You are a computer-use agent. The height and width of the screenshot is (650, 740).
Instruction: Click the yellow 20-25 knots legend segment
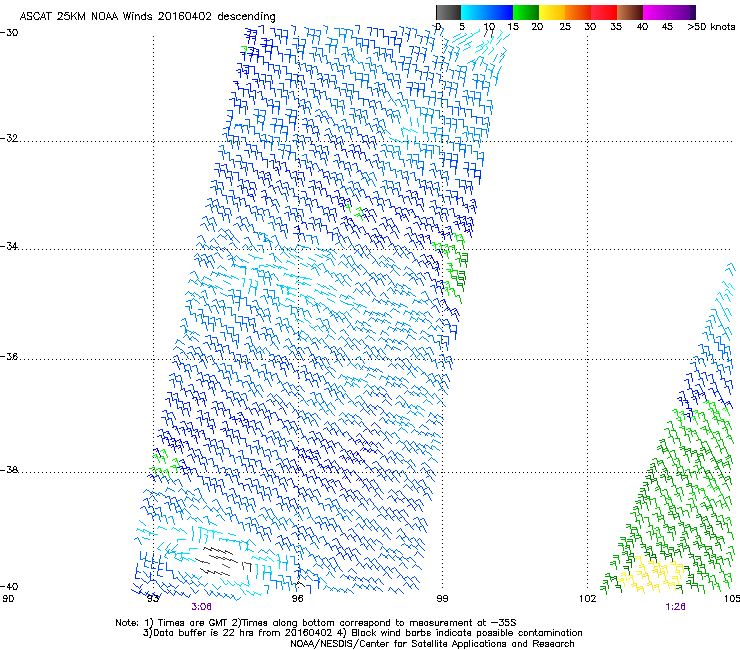(x=552, y=12)
